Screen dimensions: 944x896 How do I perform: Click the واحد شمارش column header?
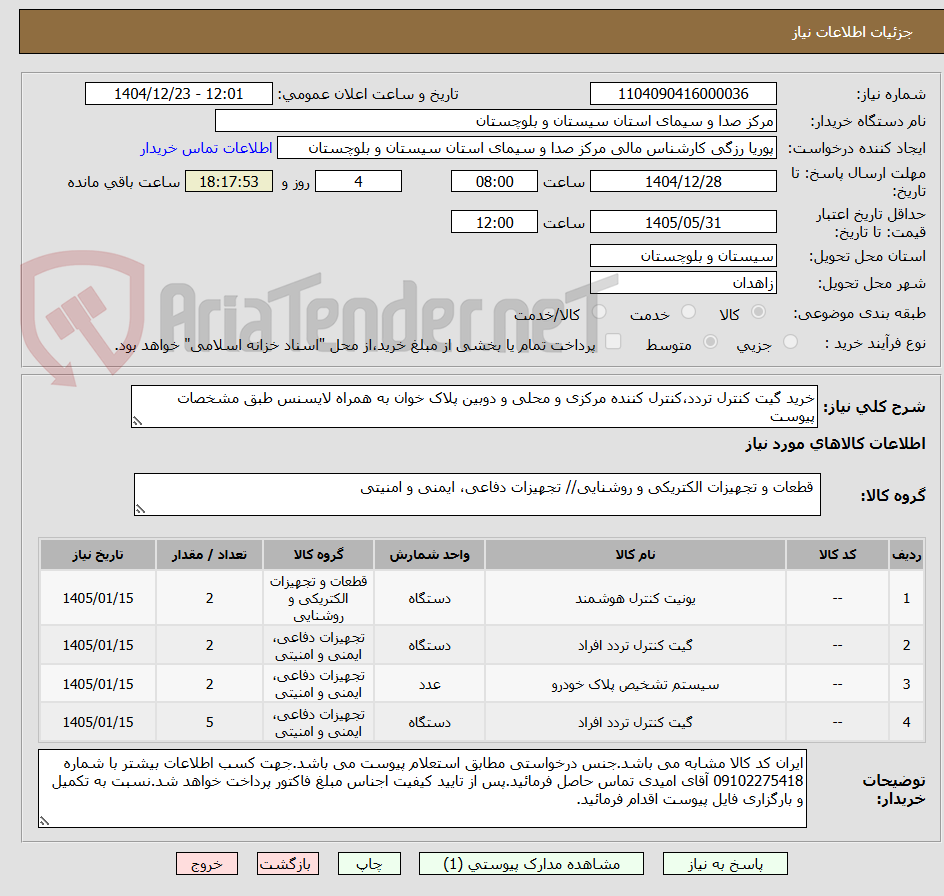click(x=429, y=555)
